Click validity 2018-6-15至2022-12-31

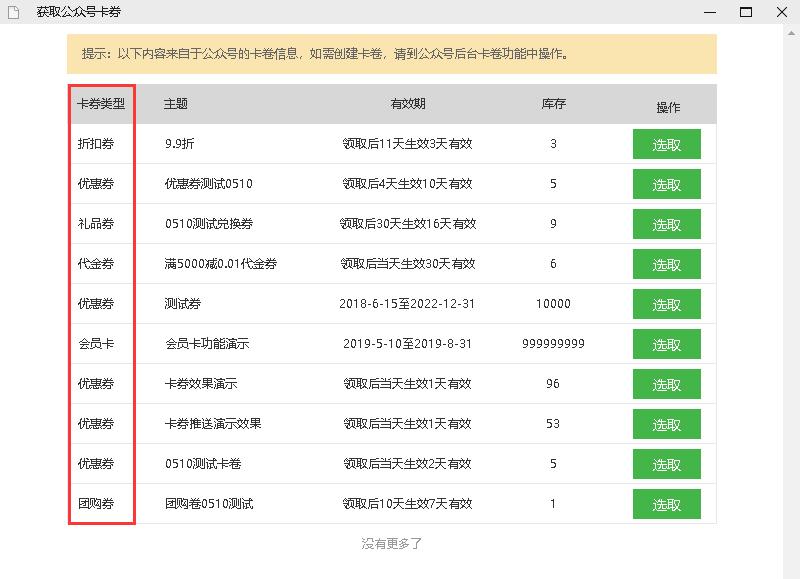[407, 304]
